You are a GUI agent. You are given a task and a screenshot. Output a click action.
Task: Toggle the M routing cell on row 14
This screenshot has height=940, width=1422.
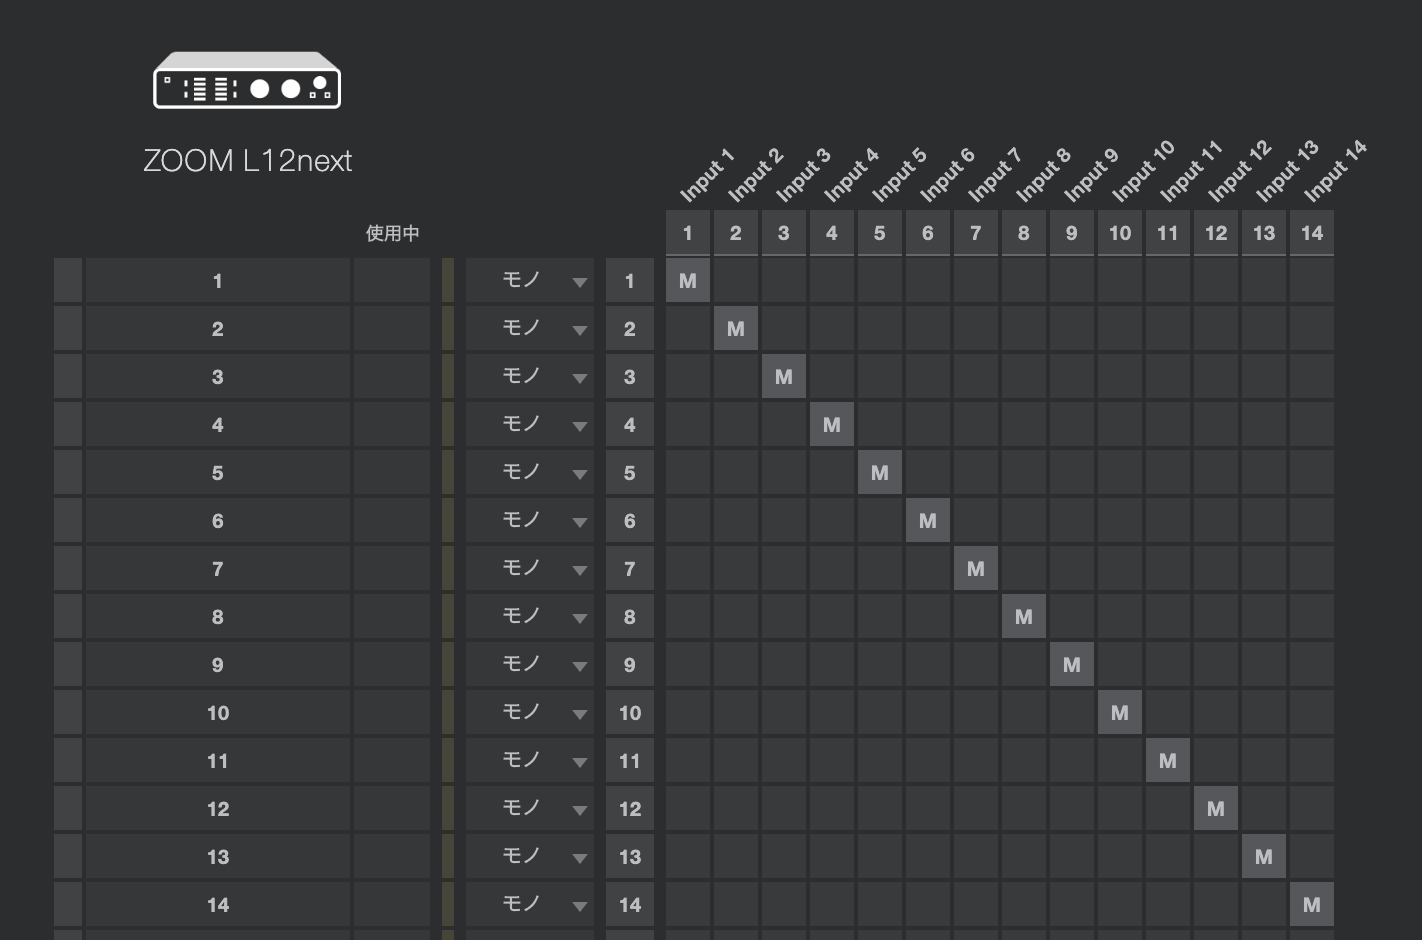[x=1312, y=905]
